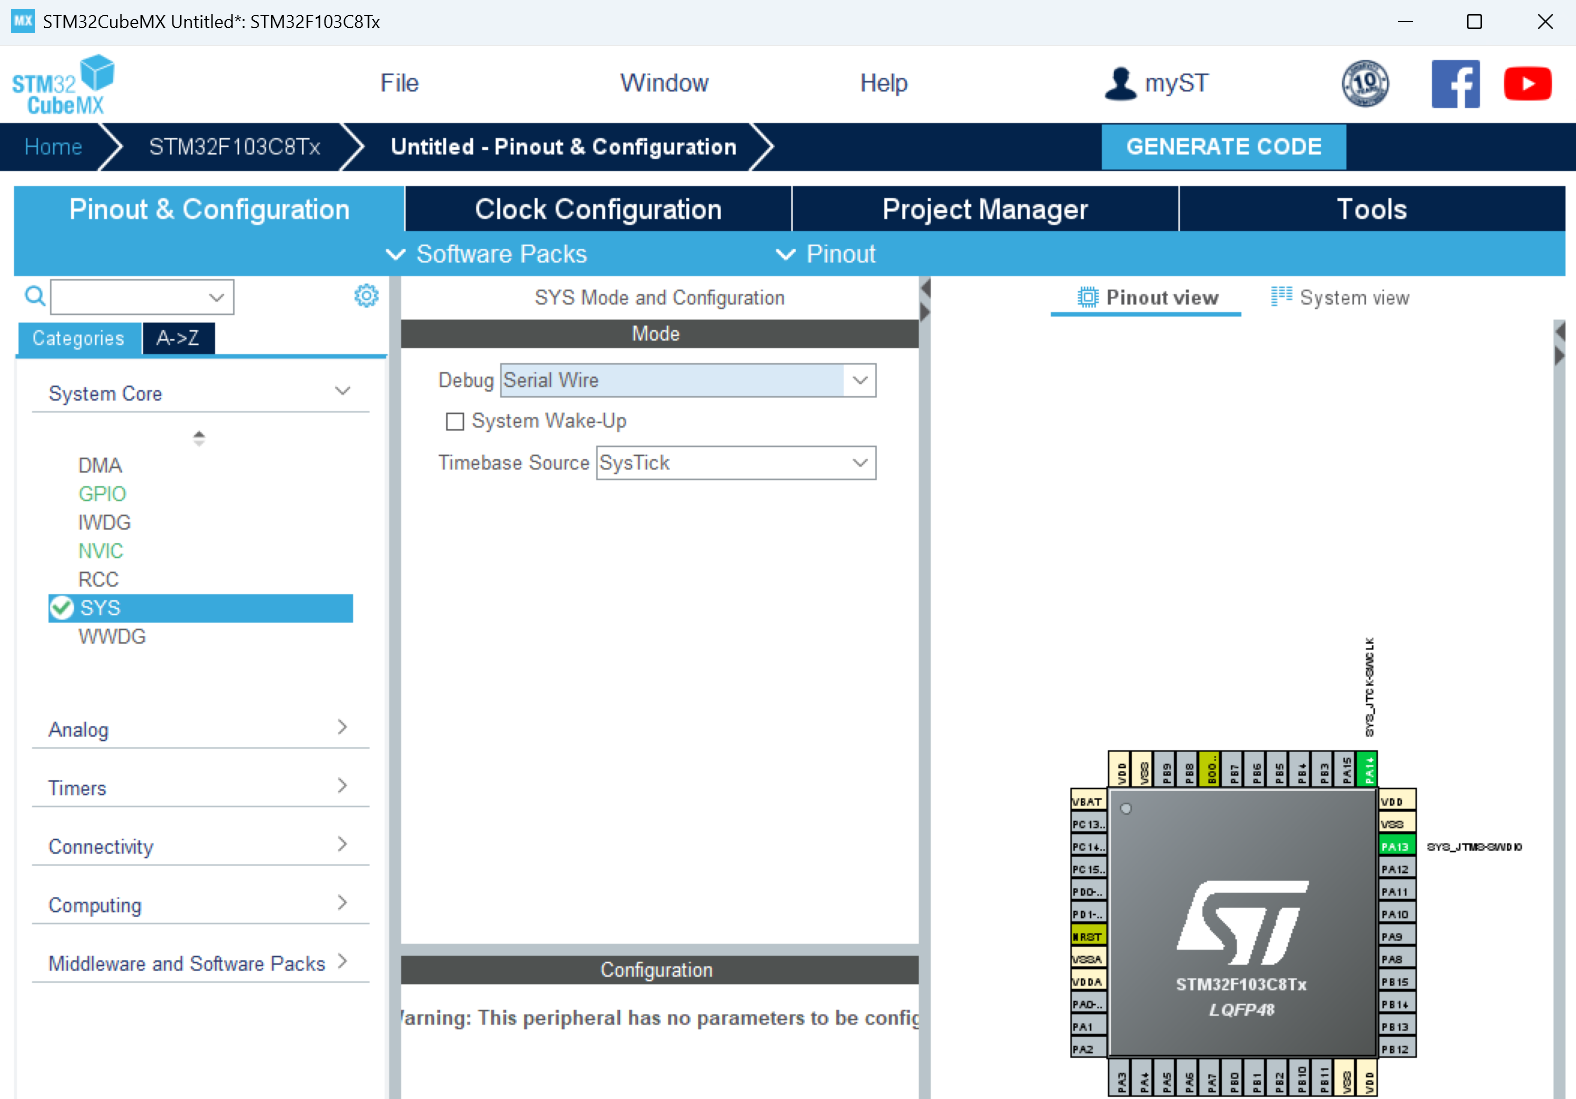
Task: Select GPIO in System Core list
Action: [102, 494]
